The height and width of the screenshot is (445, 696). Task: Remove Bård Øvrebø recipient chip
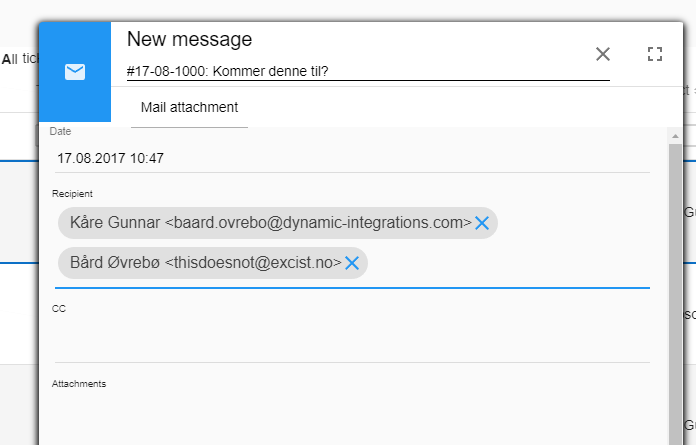tap(352, 263)
